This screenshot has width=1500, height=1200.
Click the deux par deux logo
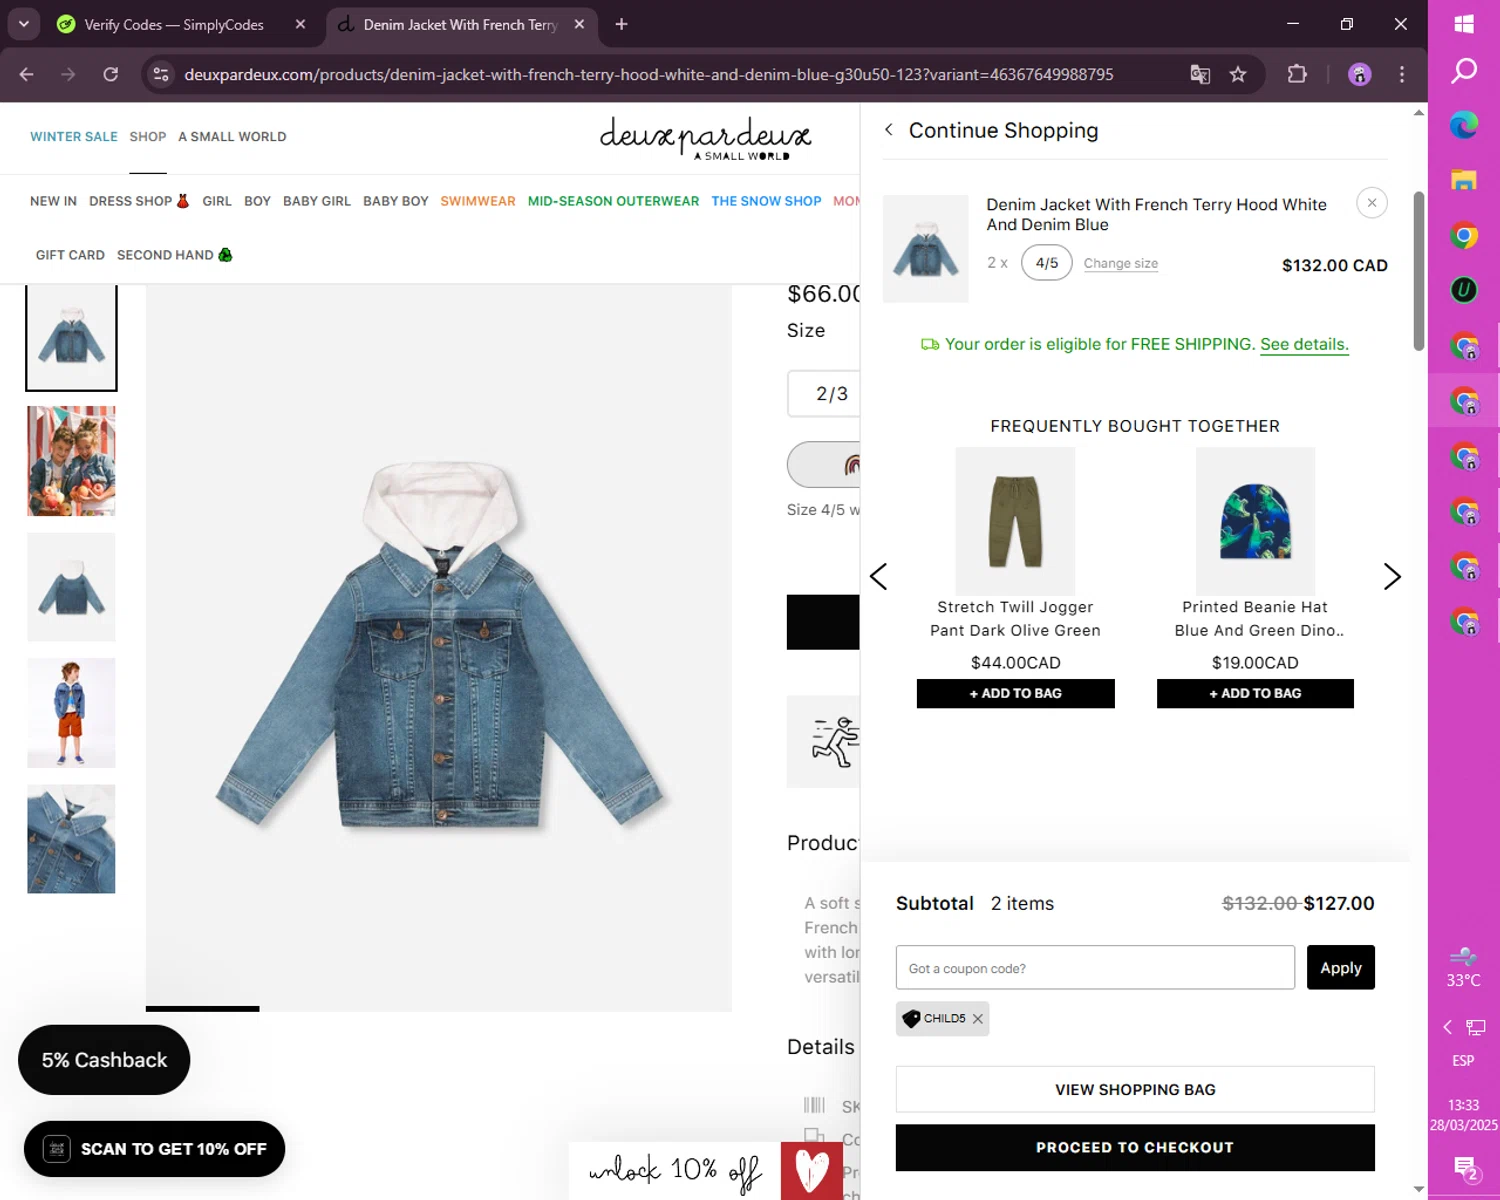[705, 139]
